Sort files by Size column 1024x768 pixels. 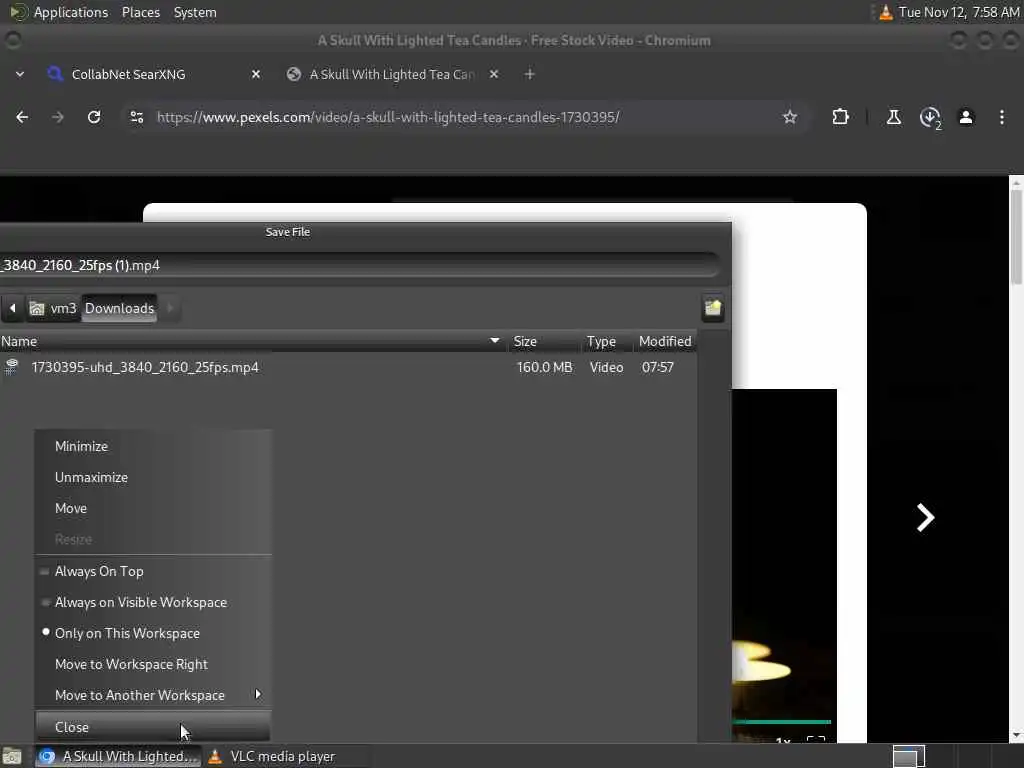pos(544,342)
